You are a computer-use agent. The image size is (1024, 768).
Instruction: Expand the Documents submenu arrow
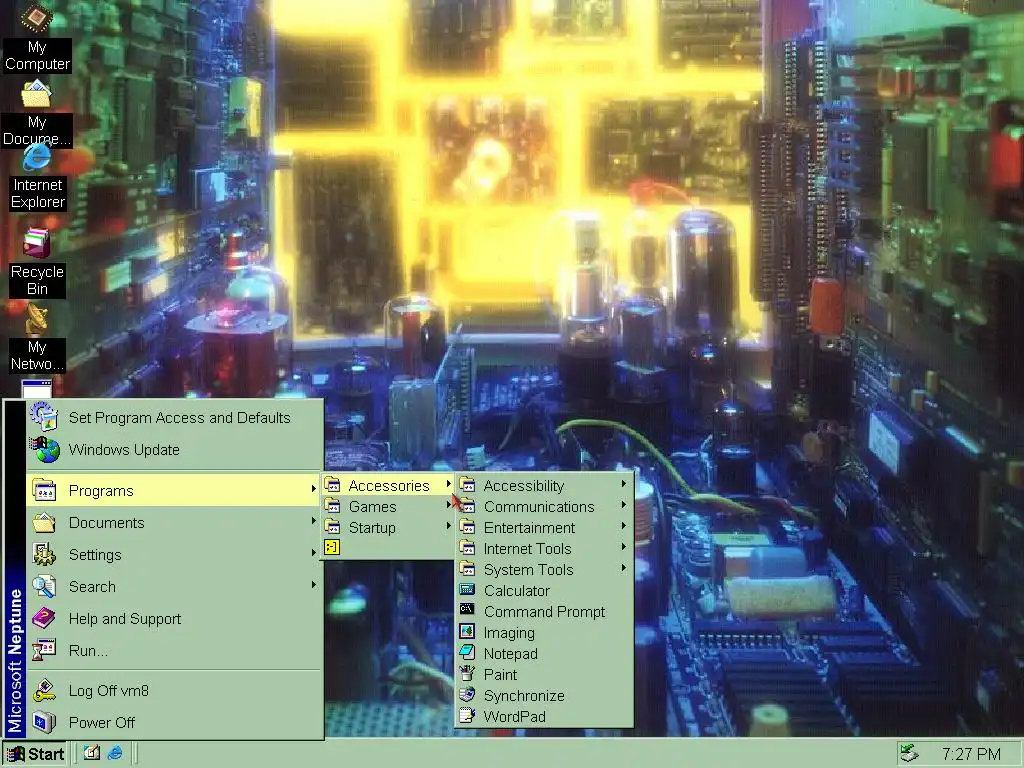coord(313,522)
